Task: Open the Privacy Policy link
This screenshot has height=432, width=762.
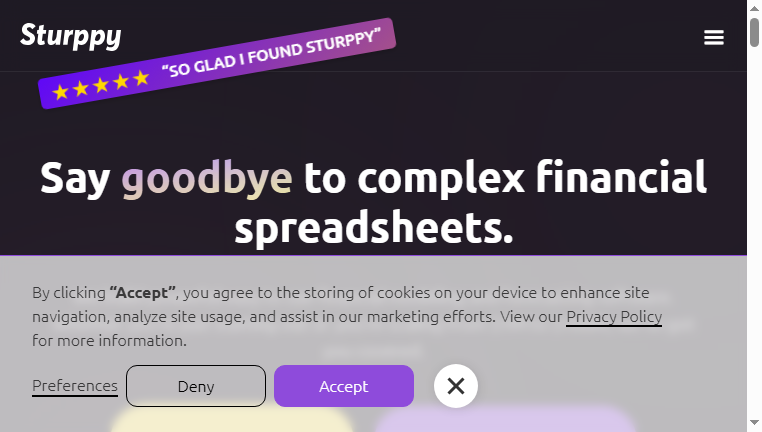Action: coord(614,317)
